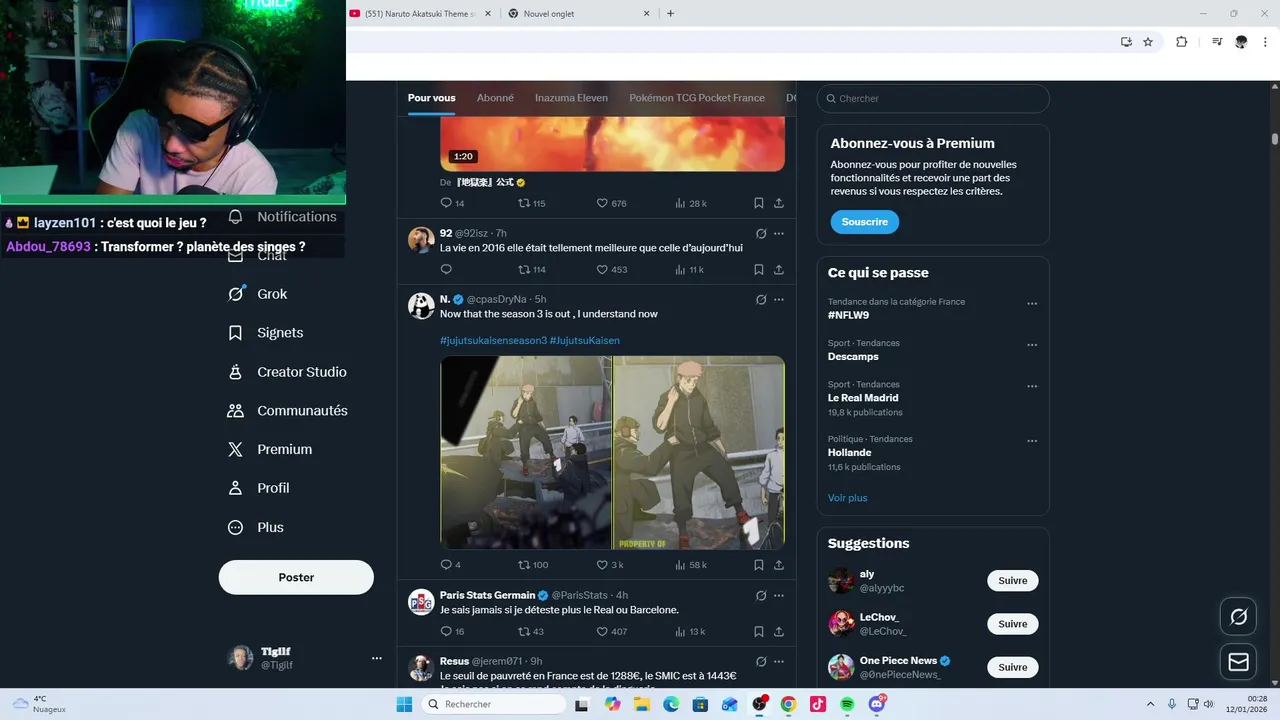Open the Inazuma Eleven timeline tab
The width and height of the screenshot is (1280, 720).
(571, 98)
